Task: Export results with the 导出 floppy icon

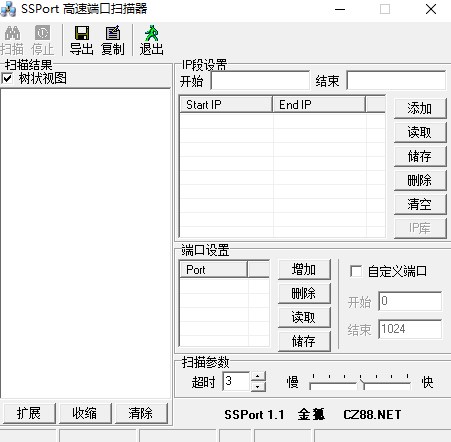Action: click(81, 40)
